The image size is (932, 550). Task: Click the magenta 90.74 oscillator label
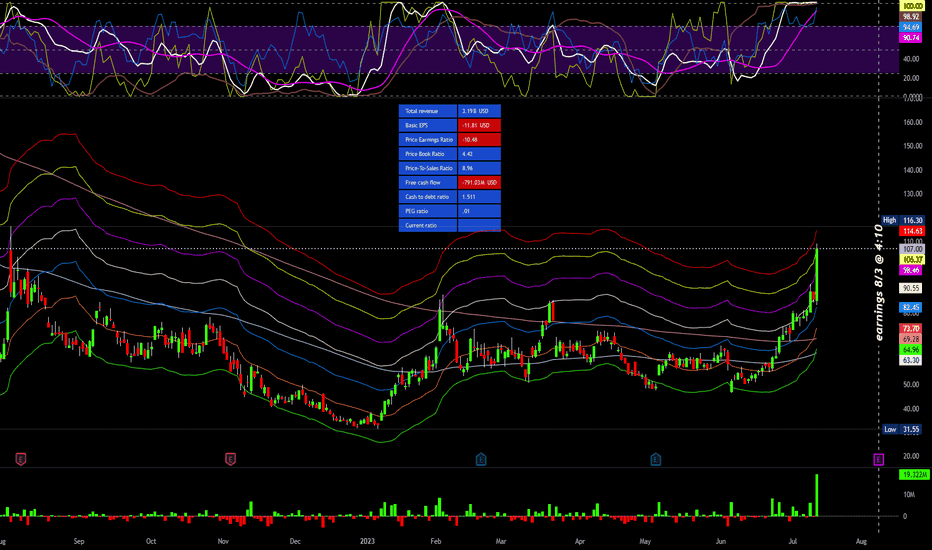tap(912, 38)
